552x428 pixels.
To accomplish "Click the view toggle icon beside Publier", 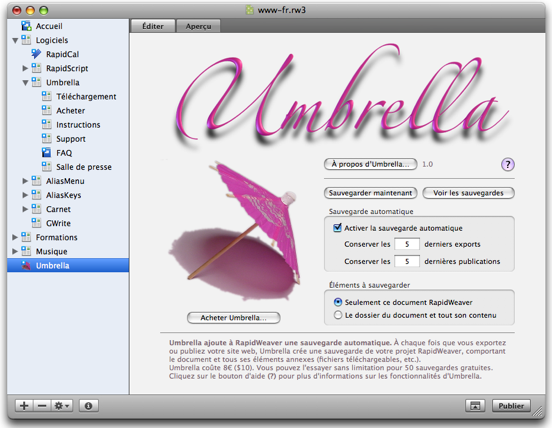I will [x=475, y=406].
